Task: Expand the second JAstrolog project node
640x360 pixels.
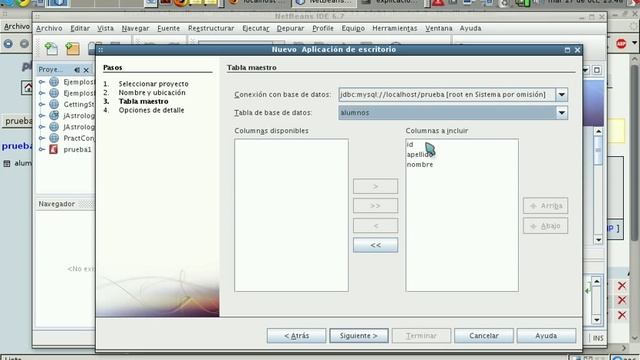Action: 42,127
